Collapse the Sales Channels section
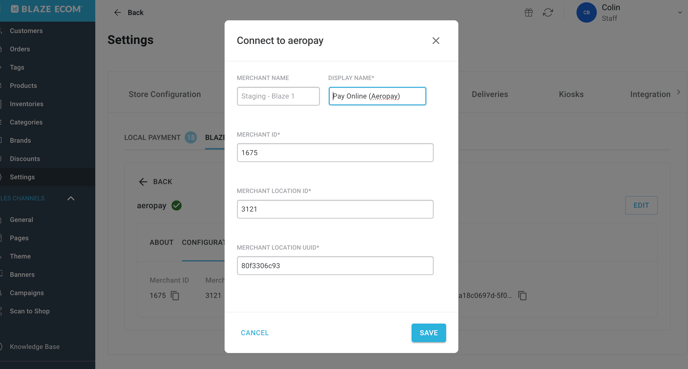Image resolution: width=688 pixels, height=369 pixels. tap(71, 198)
